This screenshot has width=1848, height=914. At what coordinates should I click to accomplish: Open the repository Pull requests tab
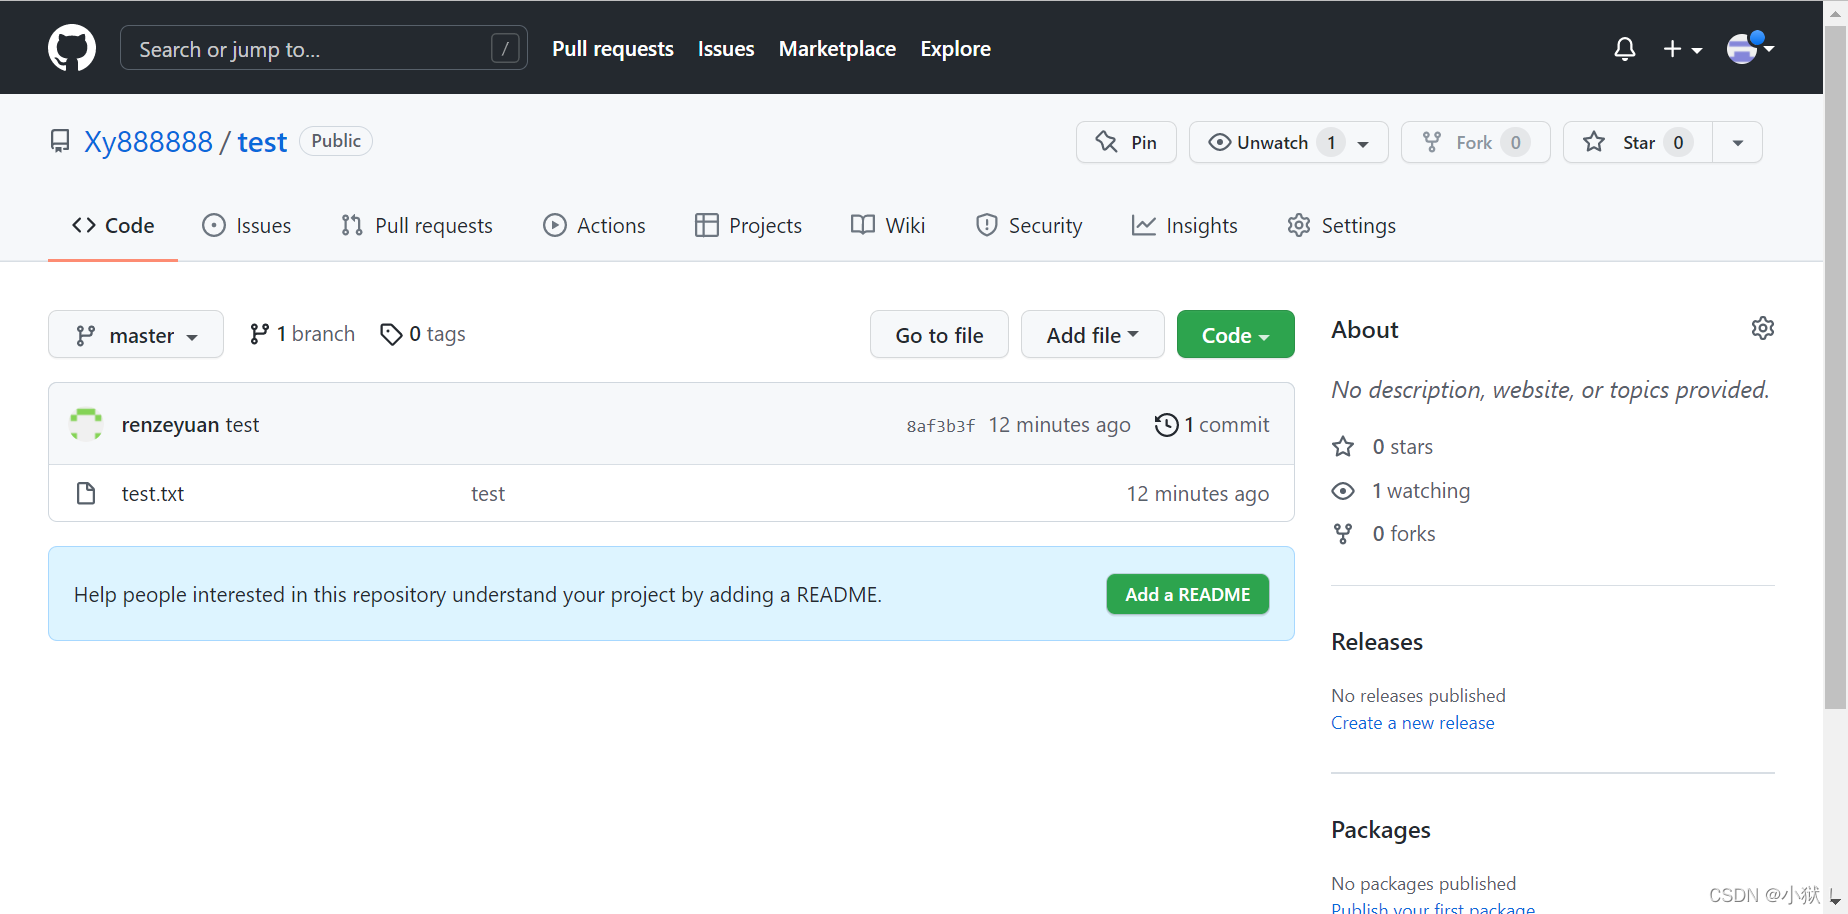coord(417,226)
